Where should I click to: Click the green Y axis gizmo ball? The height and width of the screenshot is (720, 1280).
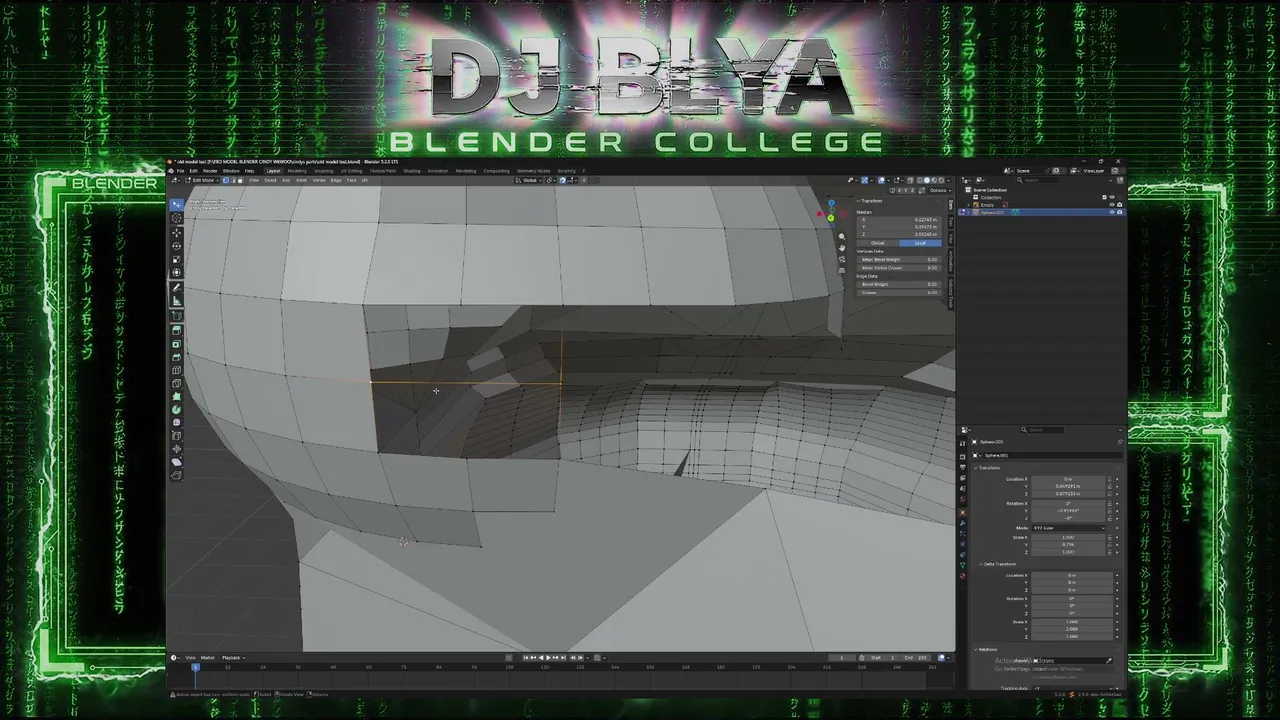[831, 218]
